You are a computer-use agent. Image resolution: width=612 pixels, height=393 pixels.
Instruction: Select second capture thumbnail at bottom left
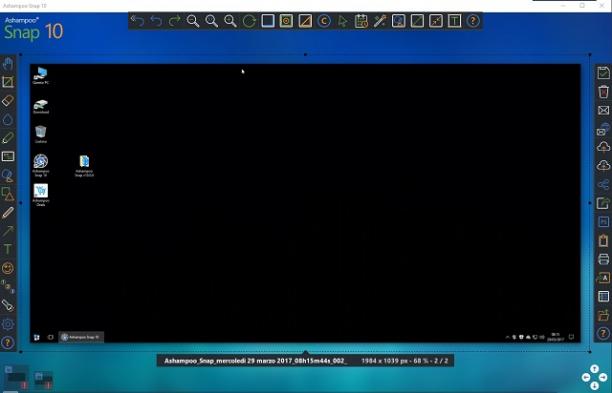[43, 380]
